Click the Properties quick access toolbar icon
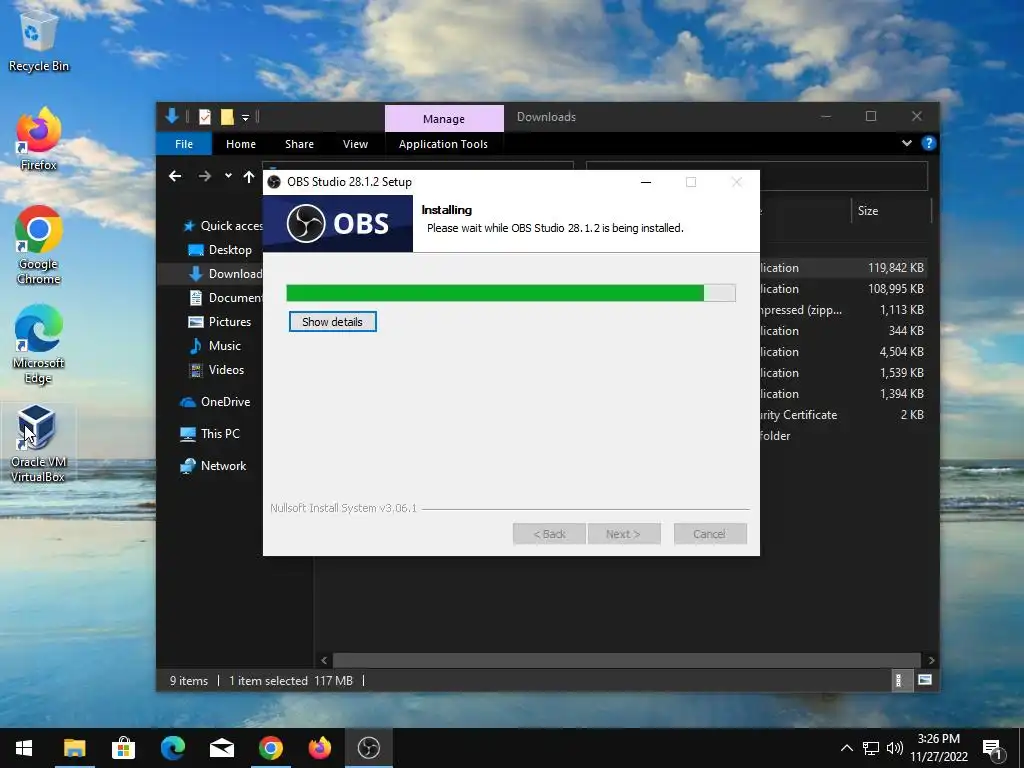The width and height of the screenshot is (1024, 768). pos(205,117)
